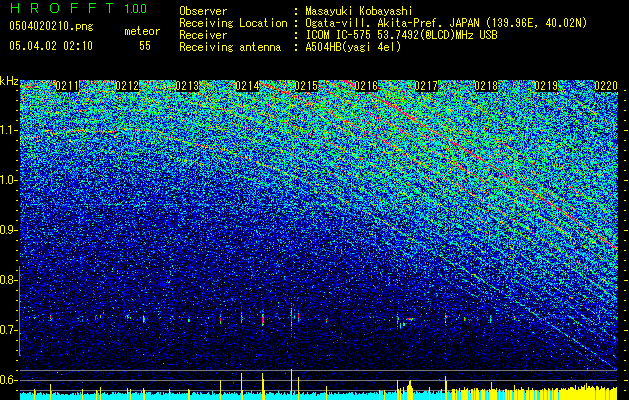Image resolution: width=629 pixels, height=400 pixels.
Task: Click the 0211 time marker
Action: click(x=67, y=86)
